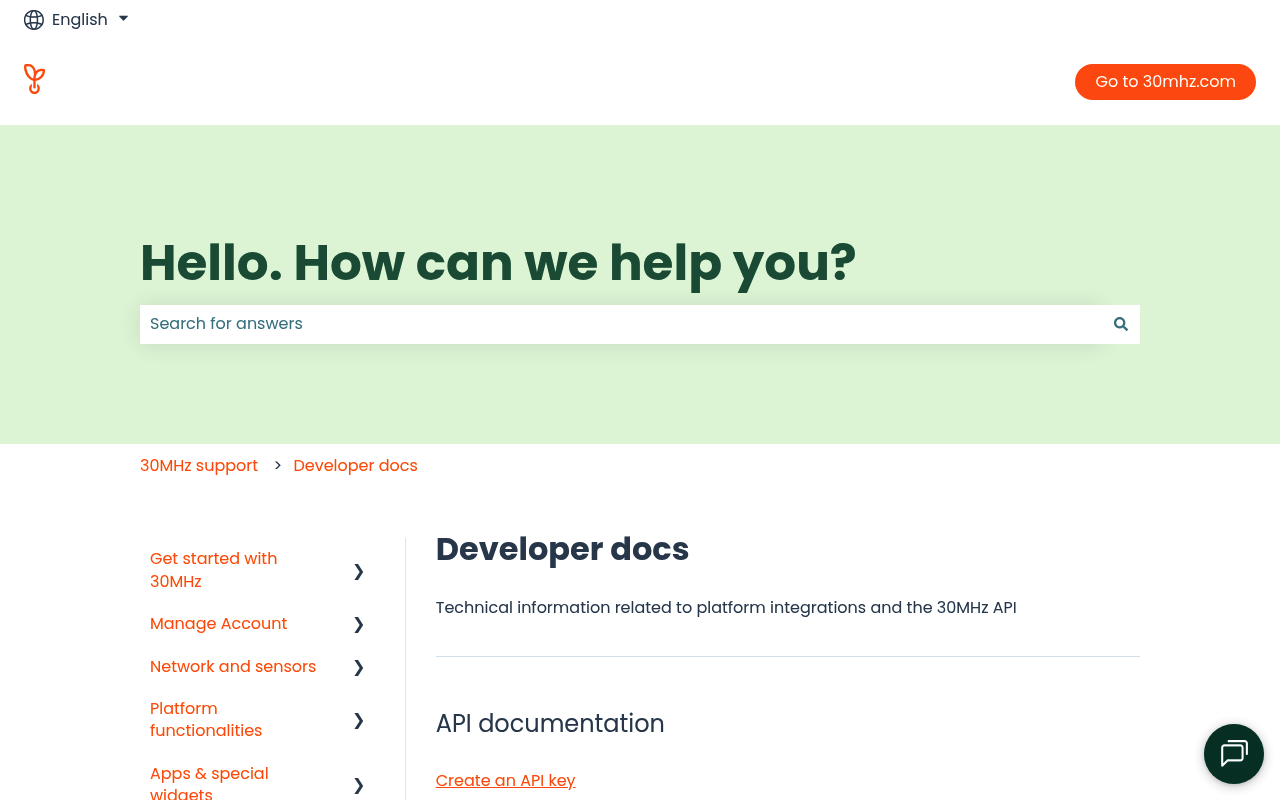Expand the Platform functionalities section
1280x800 pixels.
(x=359, y=720)
